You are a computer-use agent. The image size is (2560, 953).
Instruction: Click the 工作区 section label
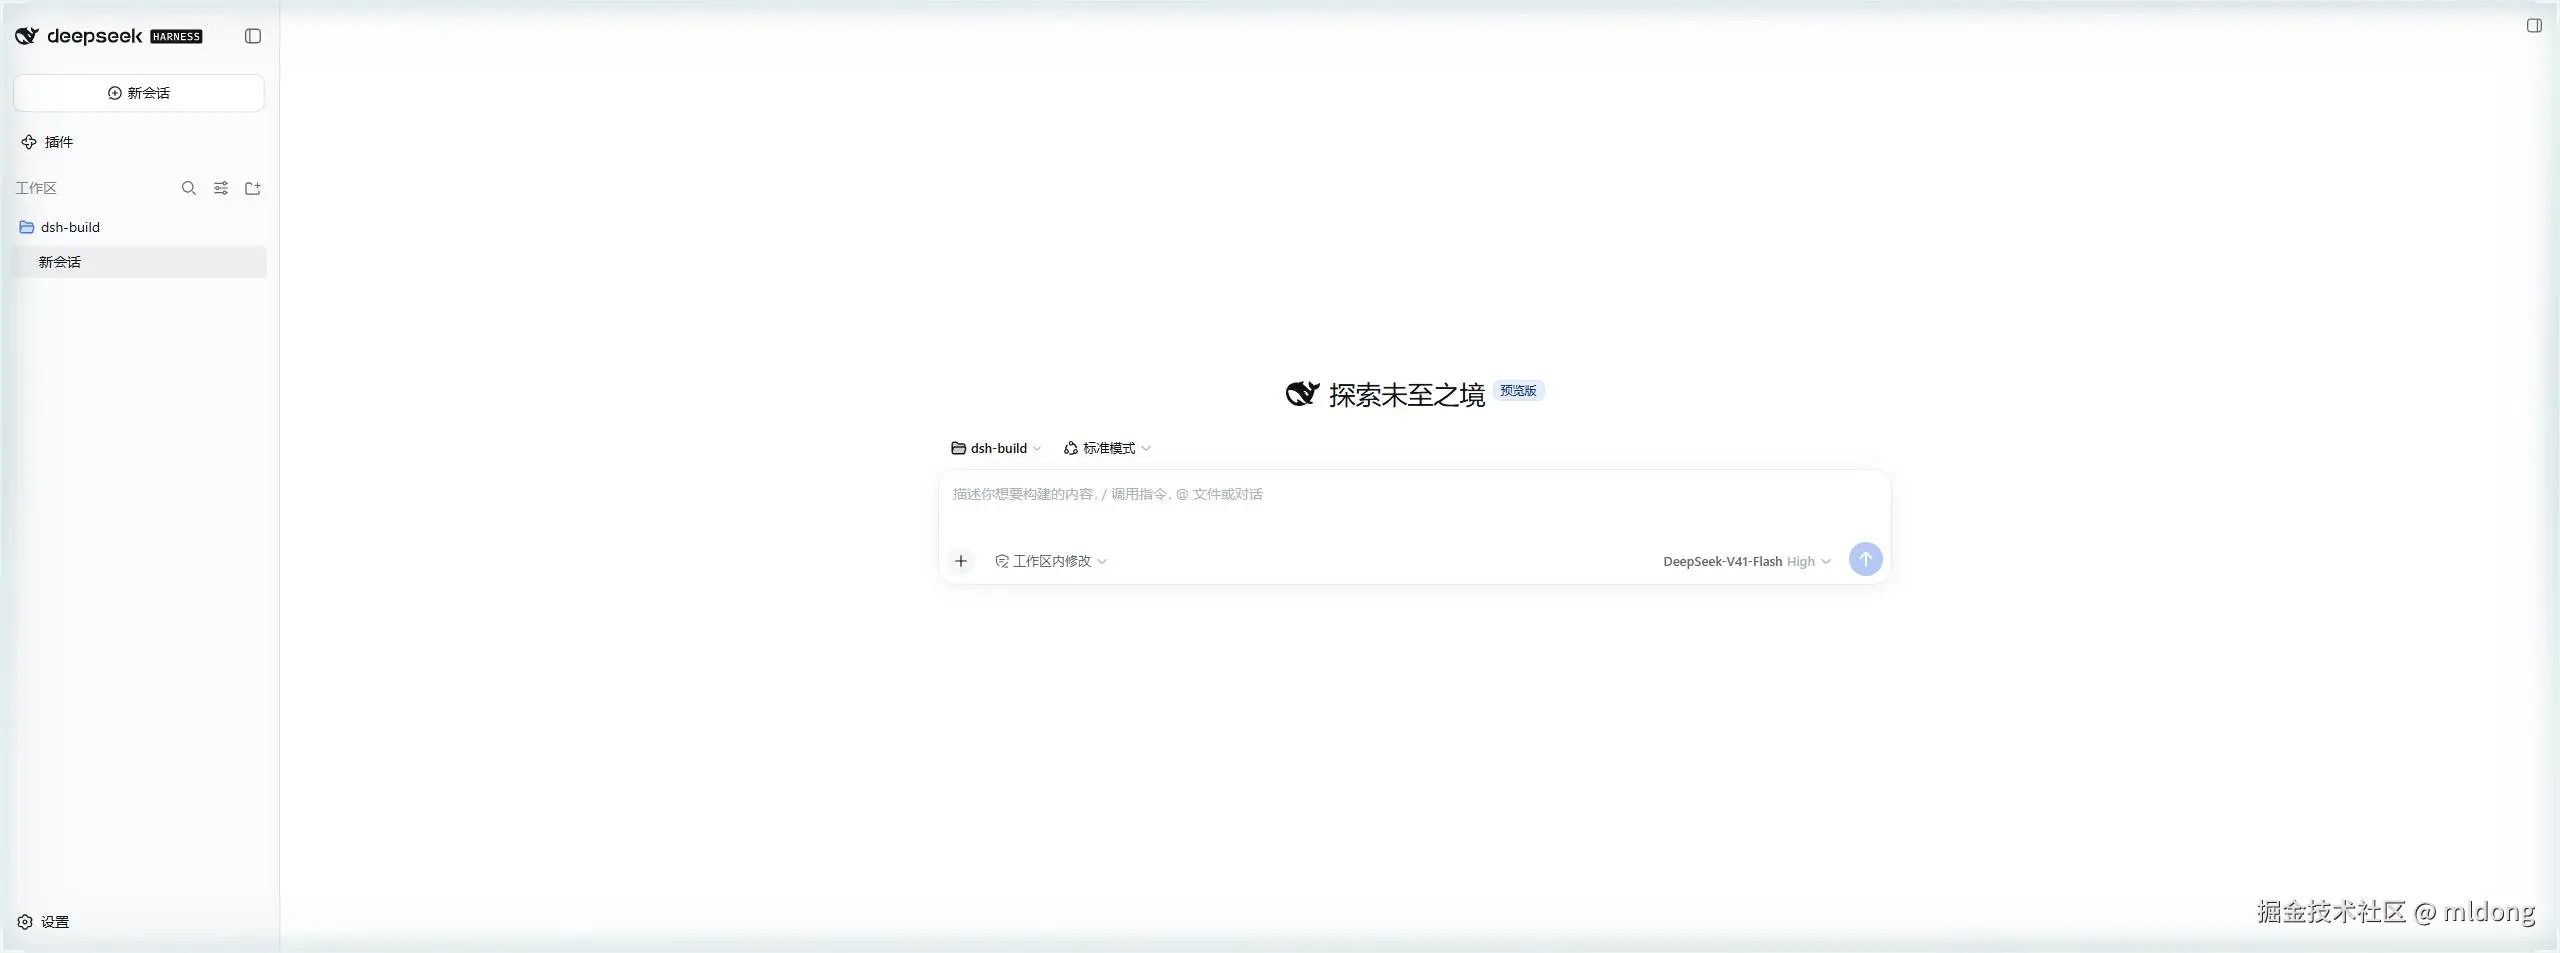(x=36, y=188)
